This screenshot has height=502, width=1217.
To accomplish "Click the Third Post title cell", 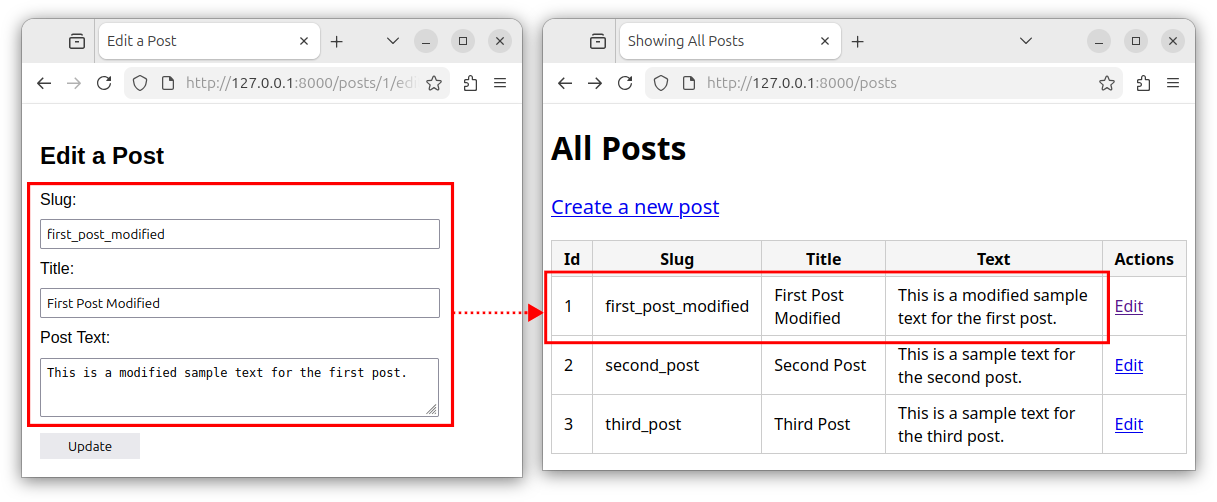I will (824, 424).
